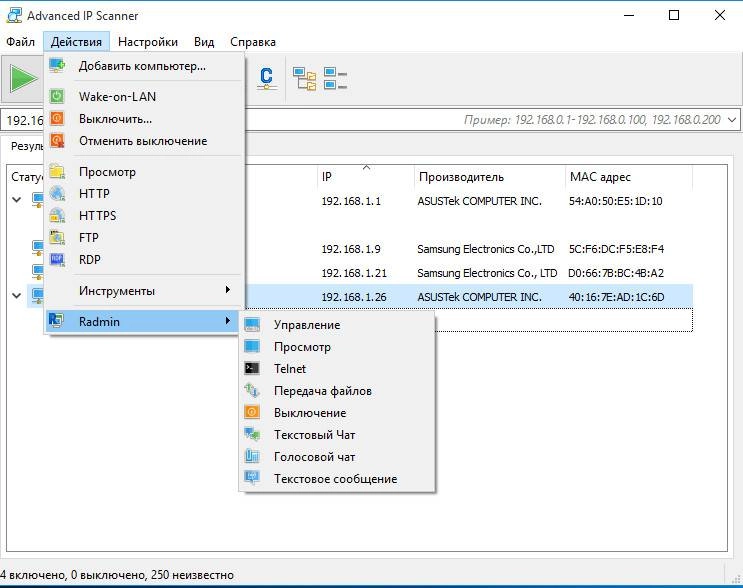Screen dimensions: 743x588
Task: Click Samsung Electronics Co.,LTD manufacturer cell
Action: point(485,249)
